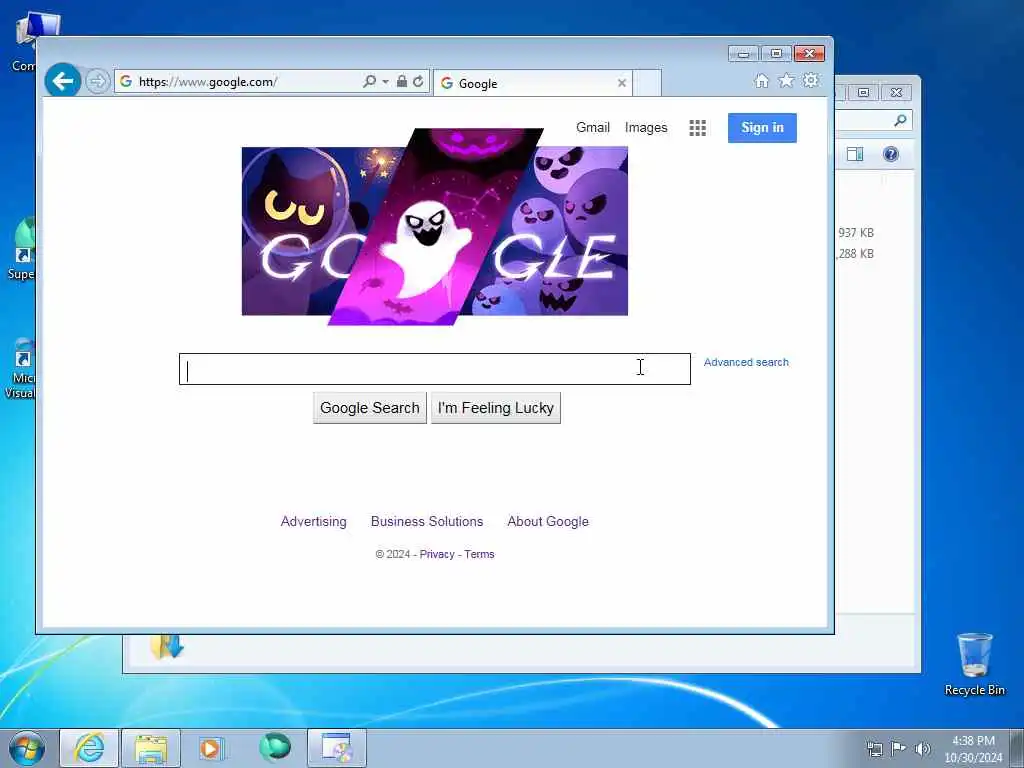Open the Advertising link
Screen dimensions: 1024x768
(313, 521)
